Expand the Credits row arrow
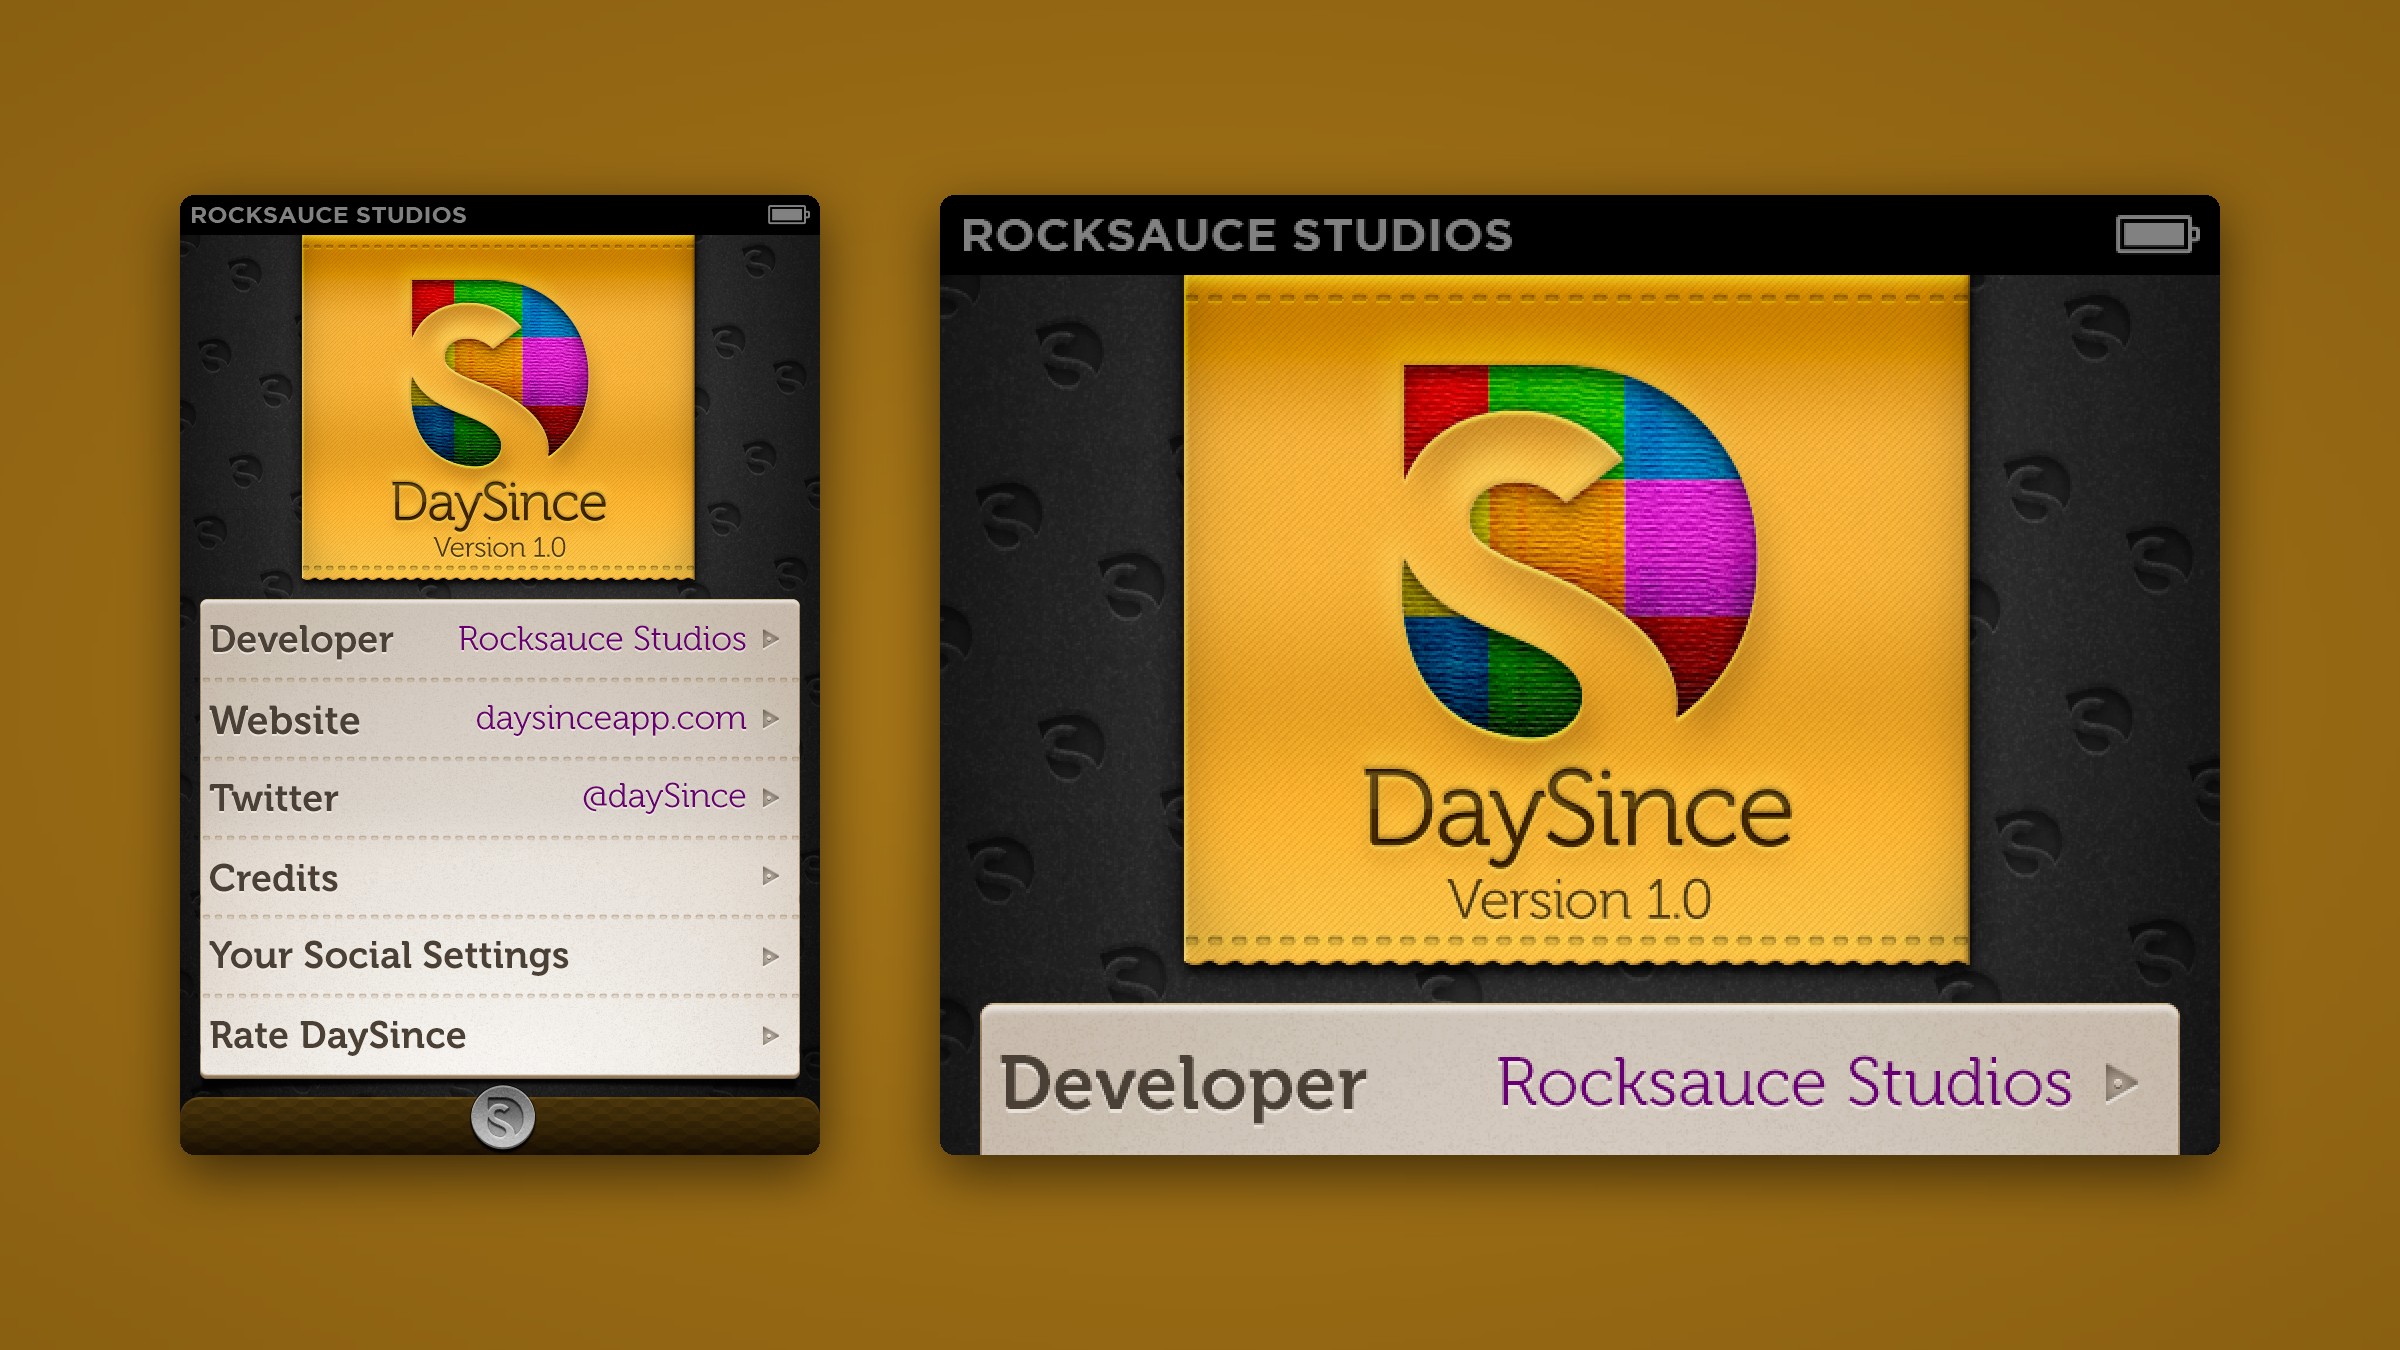The width and height of the screenshot is (2400, 1350). (770, 876)
